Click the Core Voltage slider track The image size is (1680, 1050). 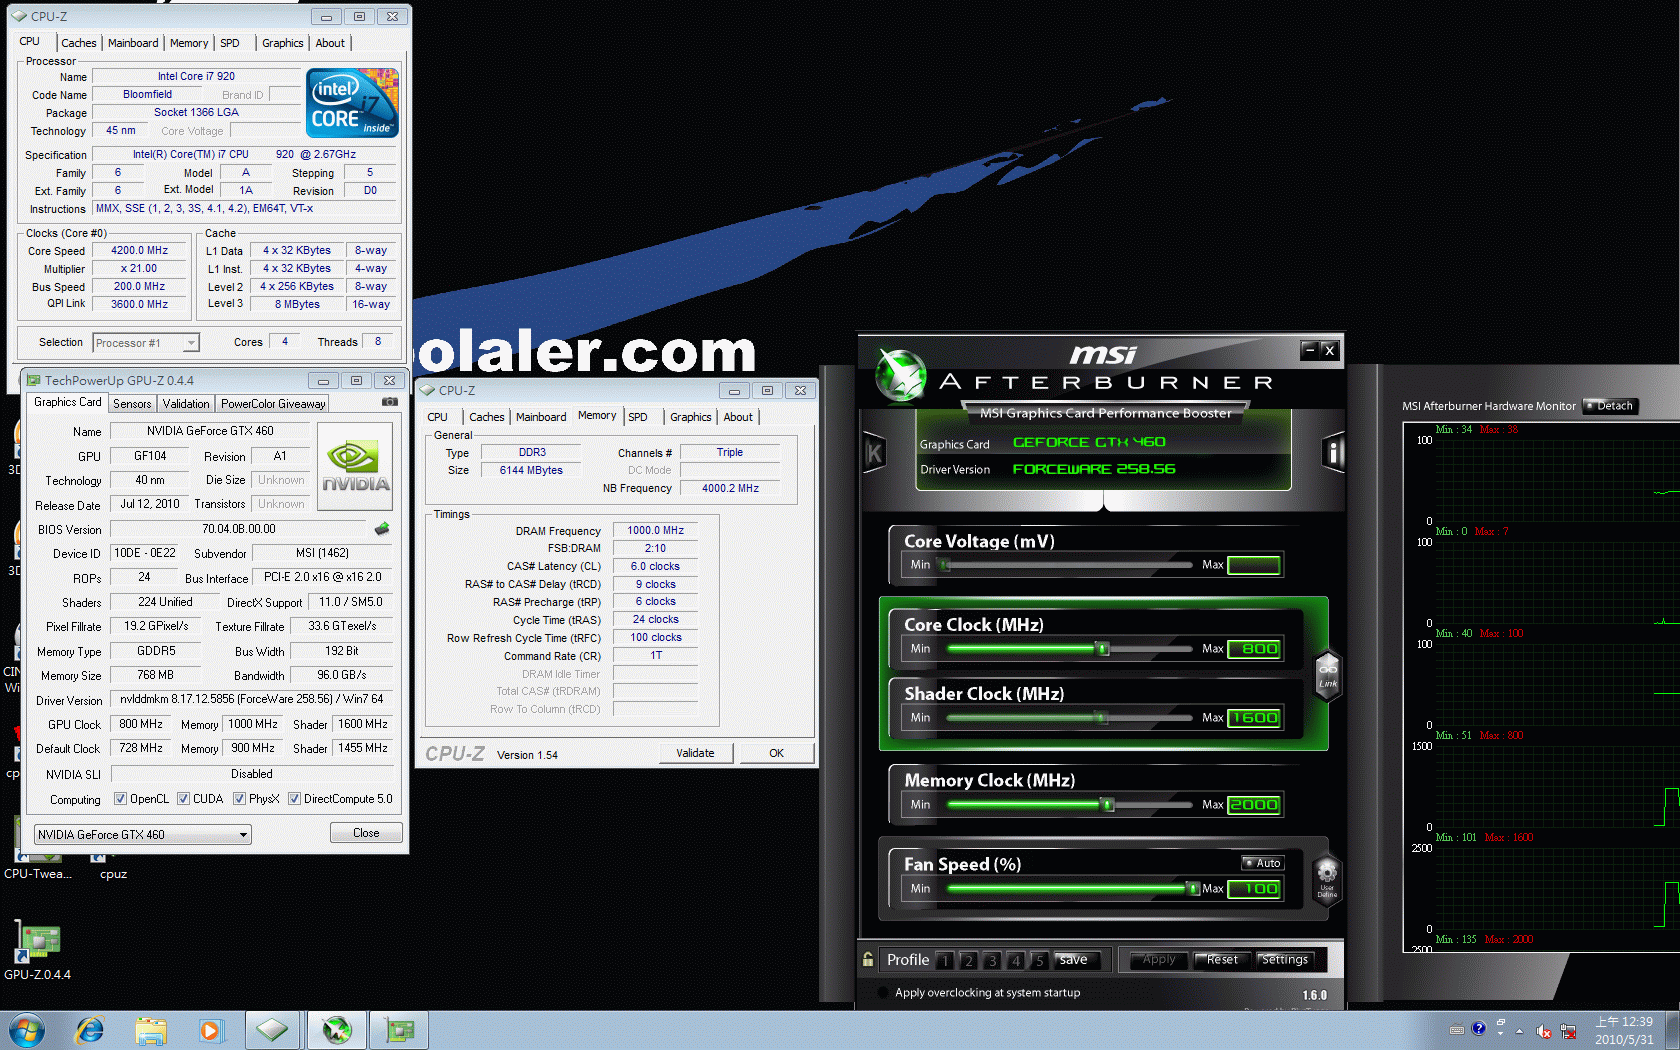1067,565
